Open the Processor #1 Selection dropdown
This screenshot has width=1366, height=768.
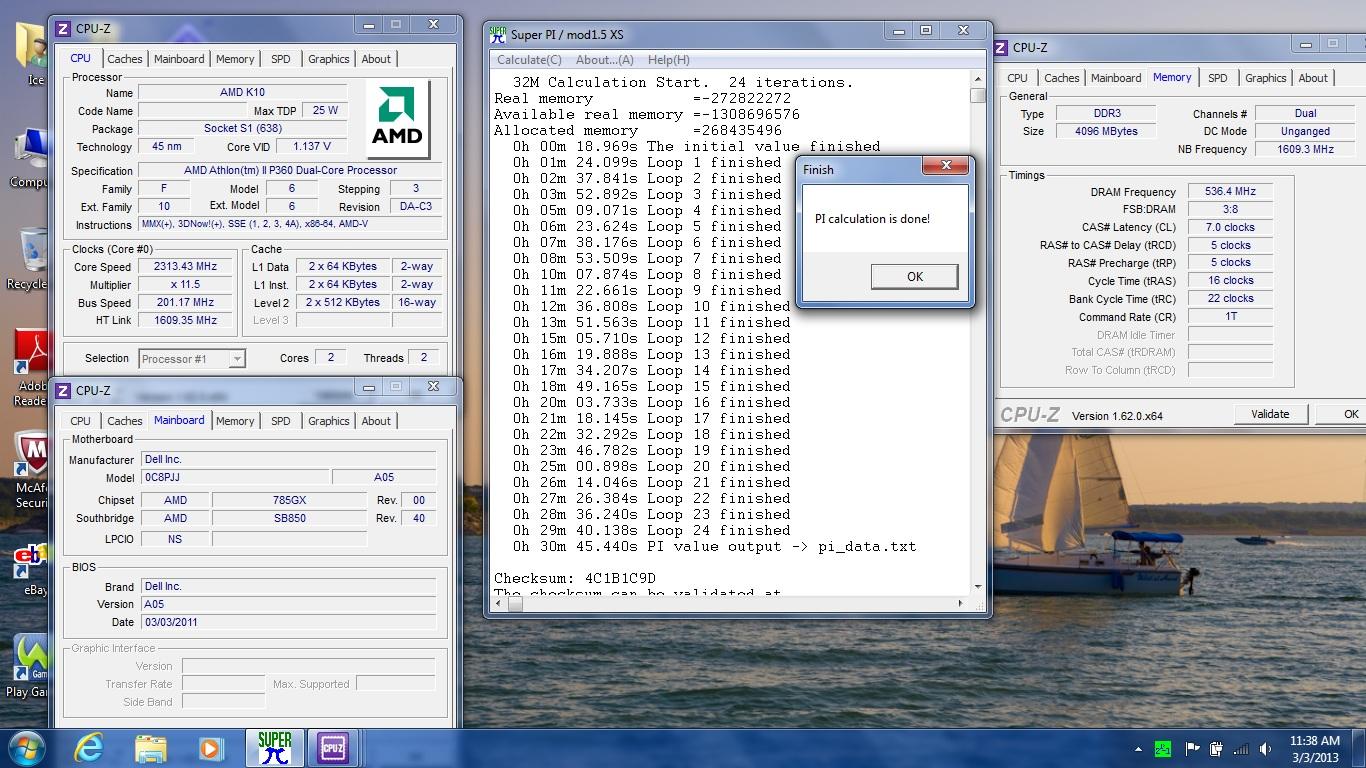click(192, 358)
